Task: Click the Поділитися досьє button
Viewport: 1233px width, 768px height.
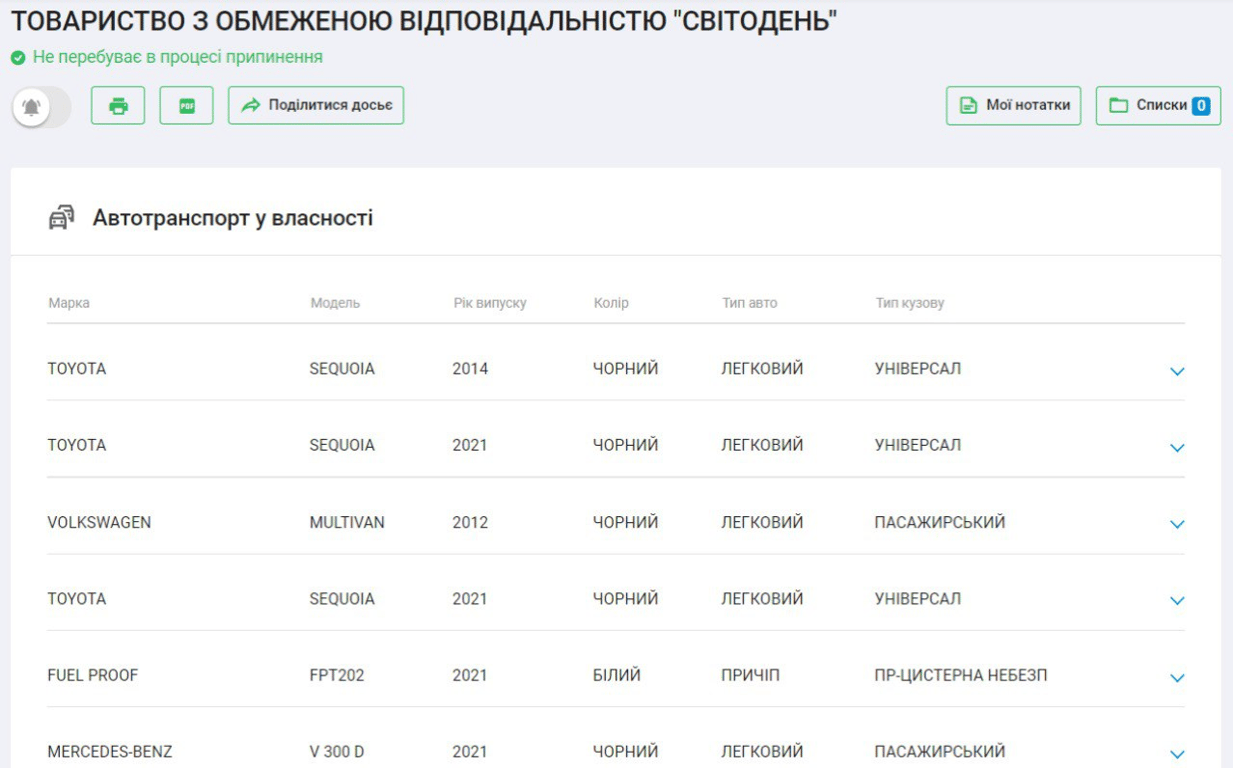Action: 316,105
